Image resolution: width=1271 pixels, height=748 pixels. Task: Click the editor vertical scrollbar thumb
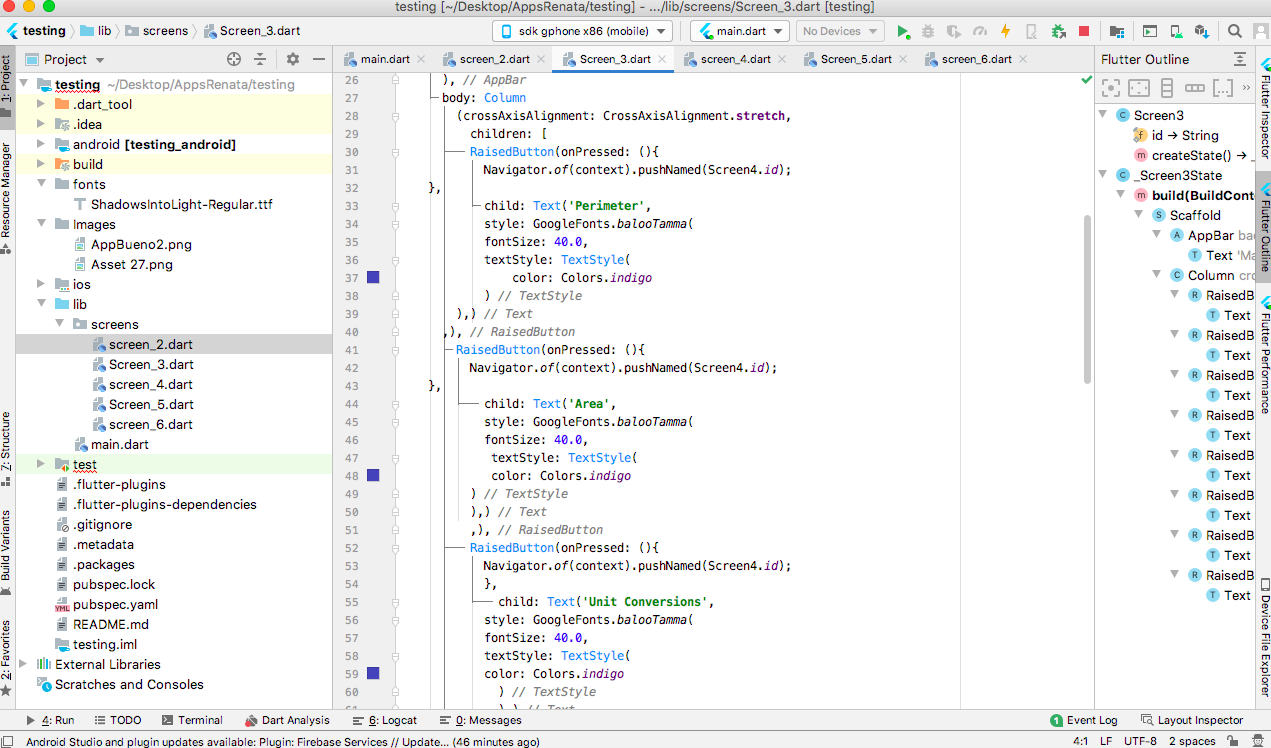tap(1087, 298)
